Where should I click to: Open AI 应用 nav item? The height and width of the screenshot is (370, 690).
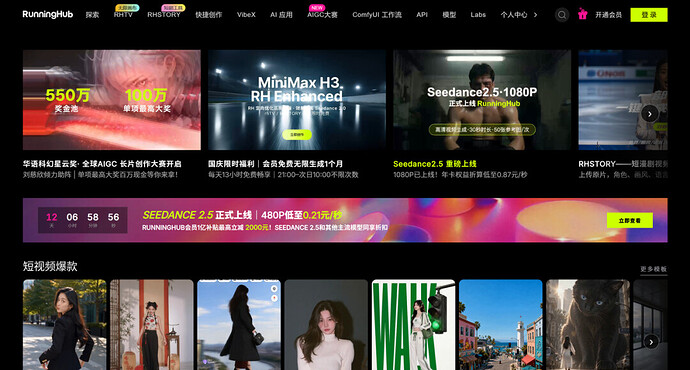click(x=281, y=15)
